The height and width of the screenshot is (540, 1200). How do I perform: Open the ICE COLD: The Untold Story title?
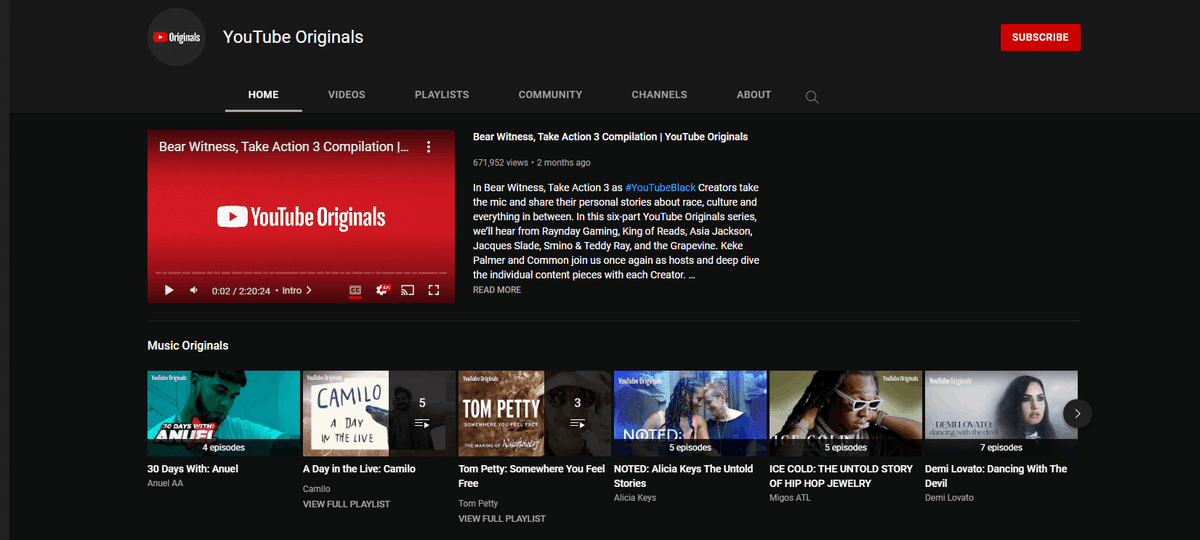[841, 476]
